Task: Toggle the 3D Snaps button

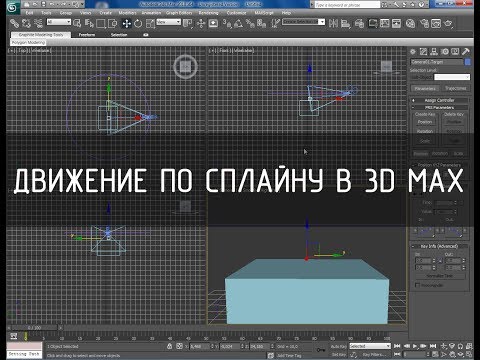Action: coord(227,23)
